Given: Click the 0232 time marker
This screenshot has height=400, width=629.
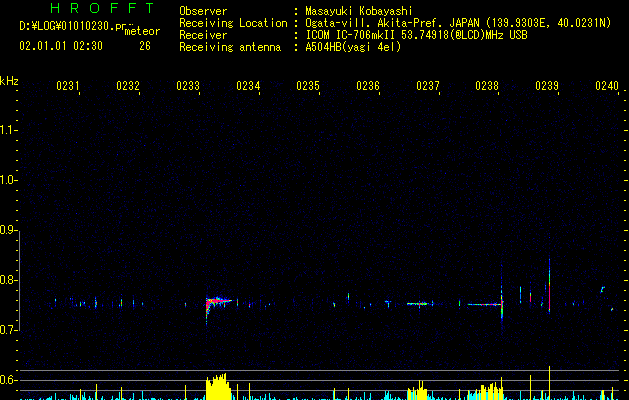Looking at the screenshot, I should point(128,86).
